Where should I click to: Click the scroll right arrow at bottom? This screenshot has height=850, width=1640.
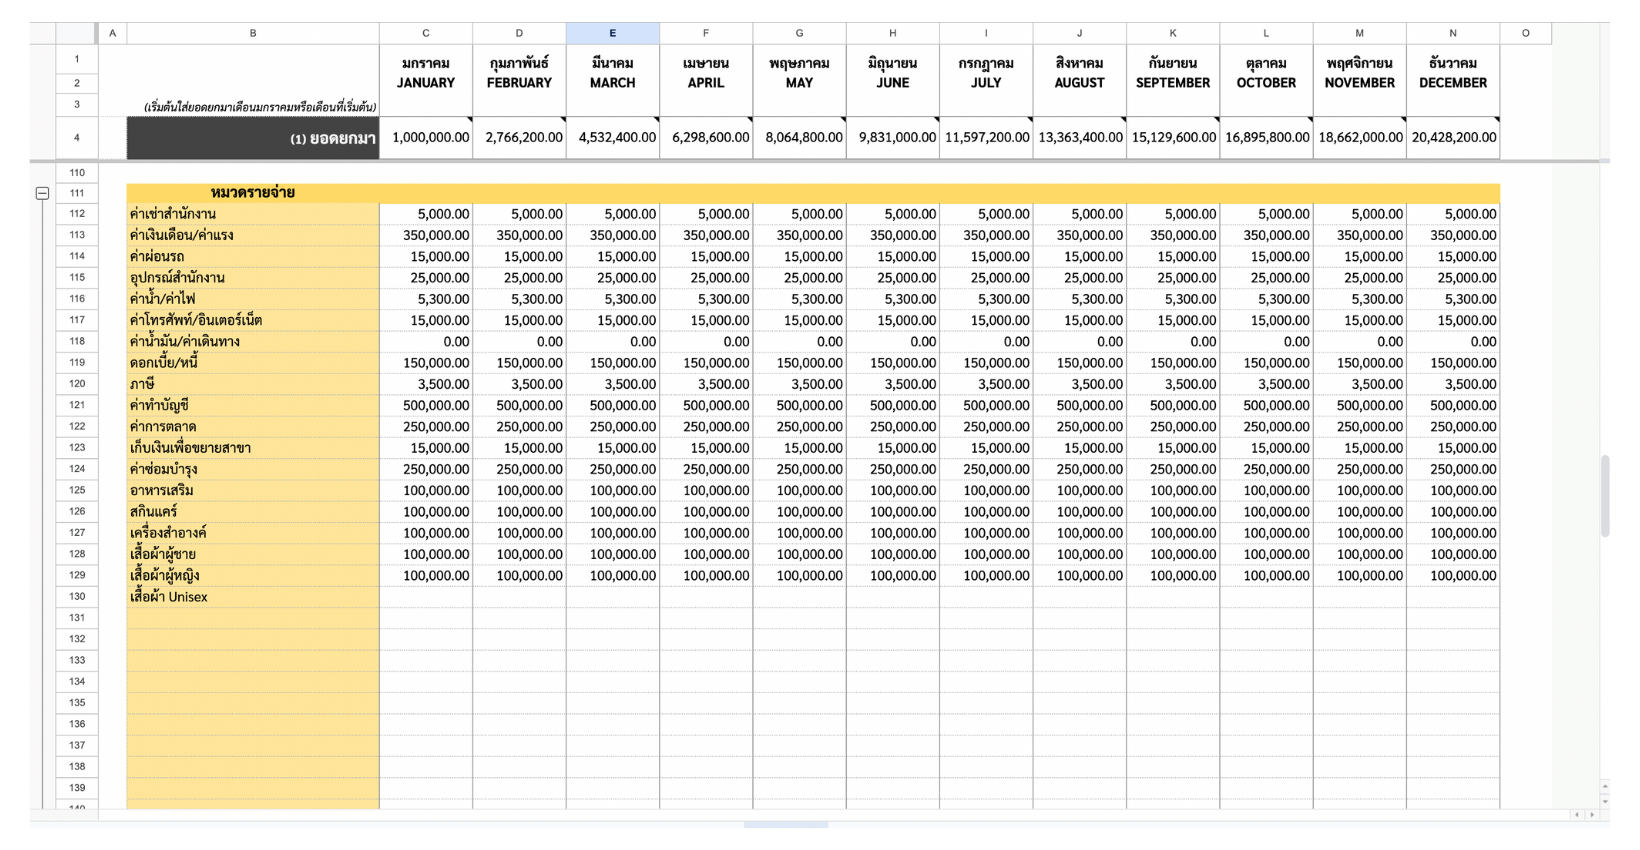pyautogui.click(x=1592, y=815)
